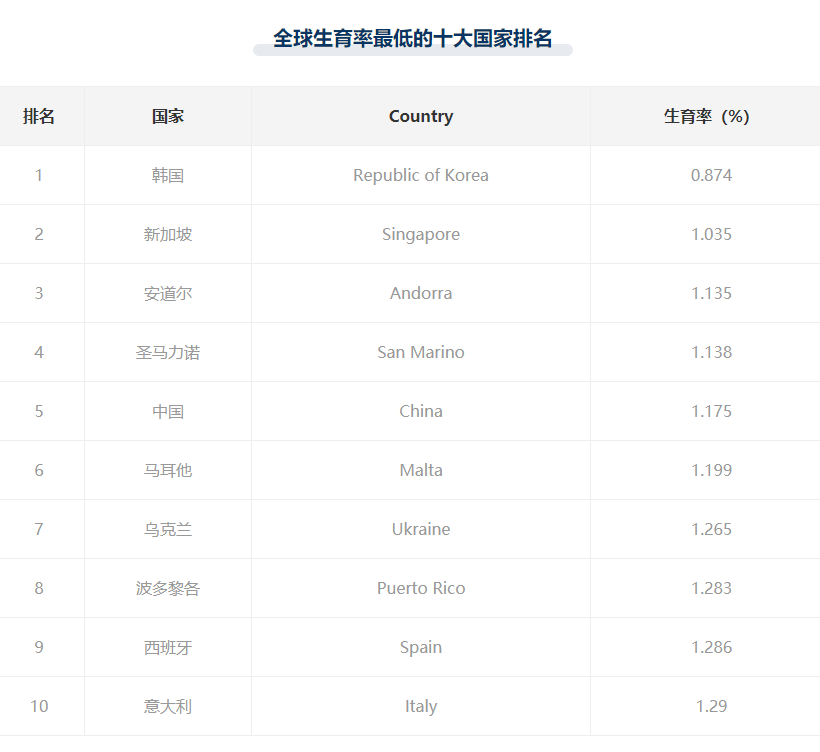Click rank number 8 in Puerto Rico row
820x752 pixels.
click(39, 589)
